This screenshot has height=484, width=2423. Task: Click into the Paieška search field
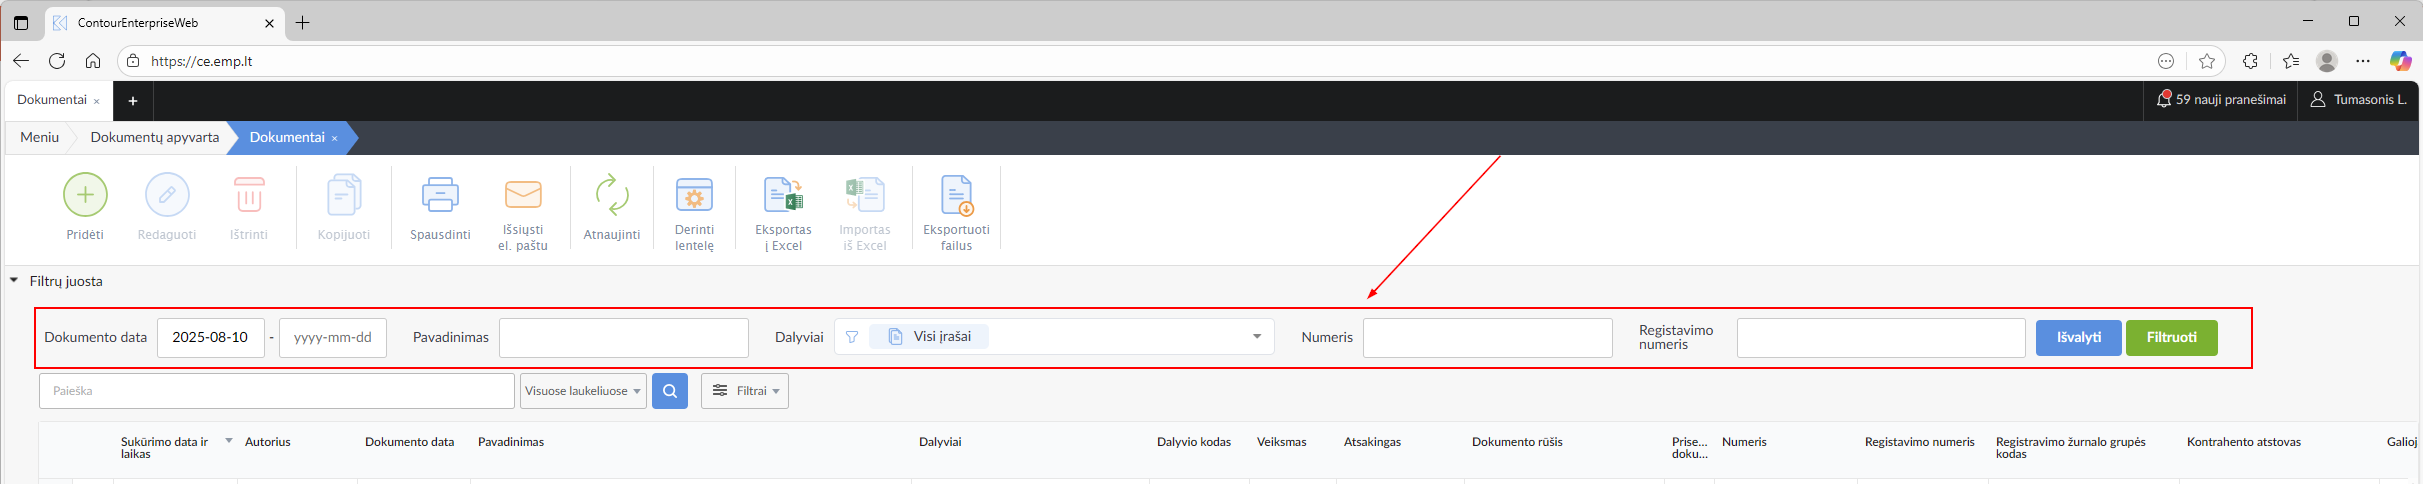276,391
